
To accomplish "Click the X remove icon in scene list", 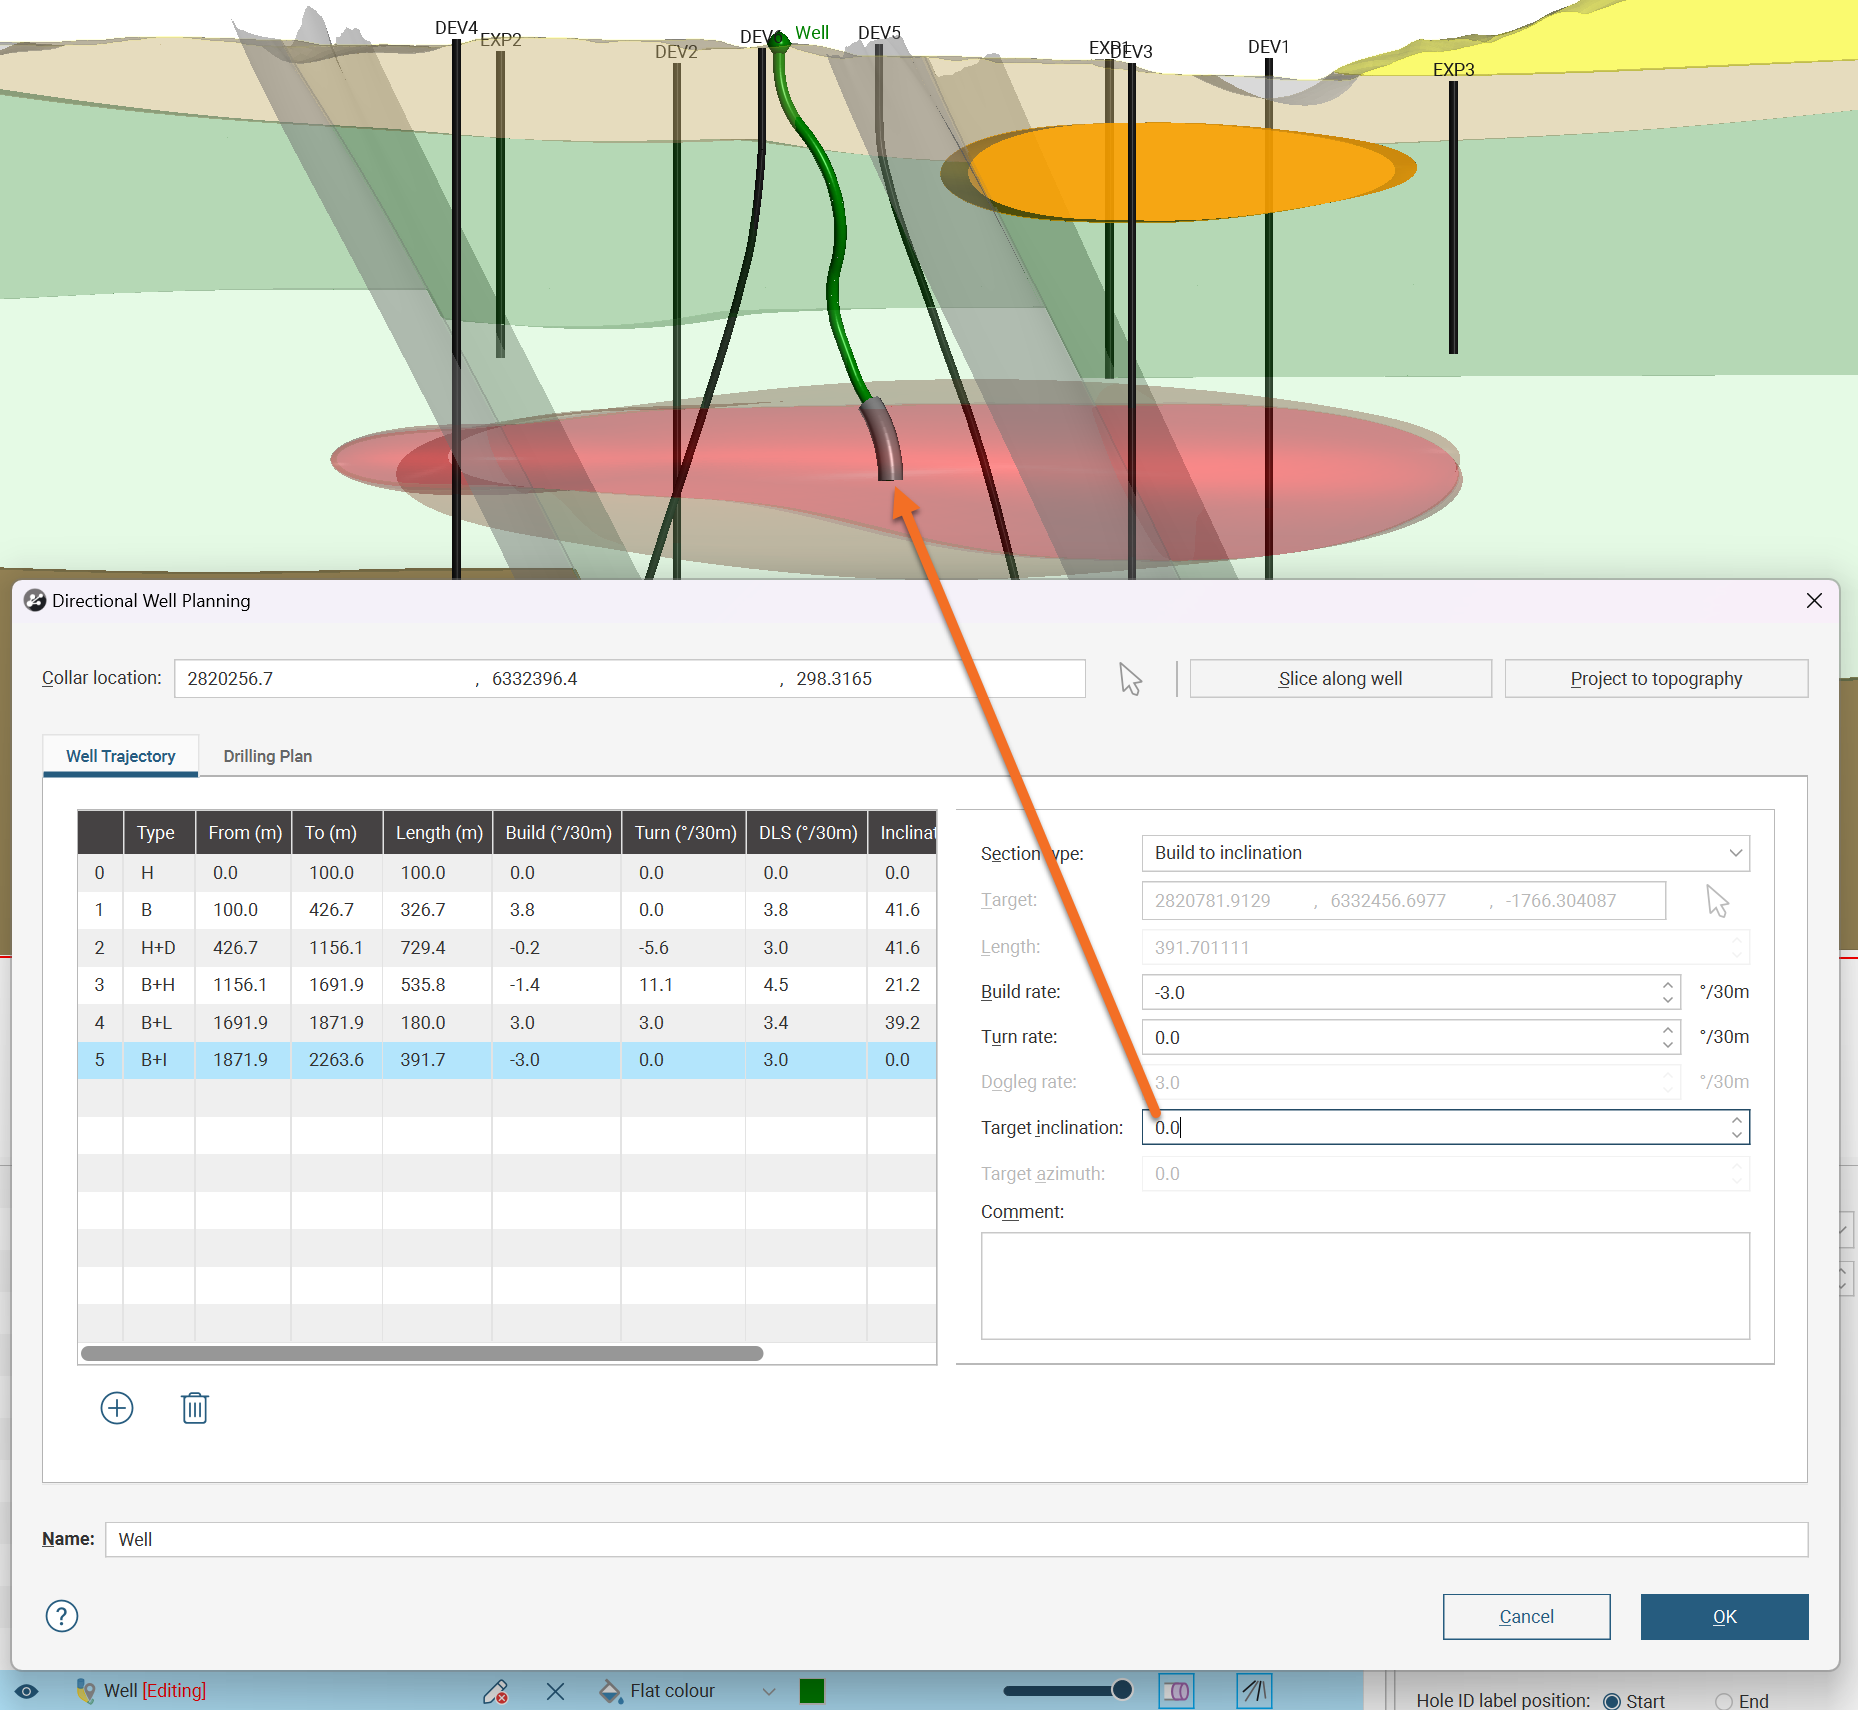I will [556, 1691].
